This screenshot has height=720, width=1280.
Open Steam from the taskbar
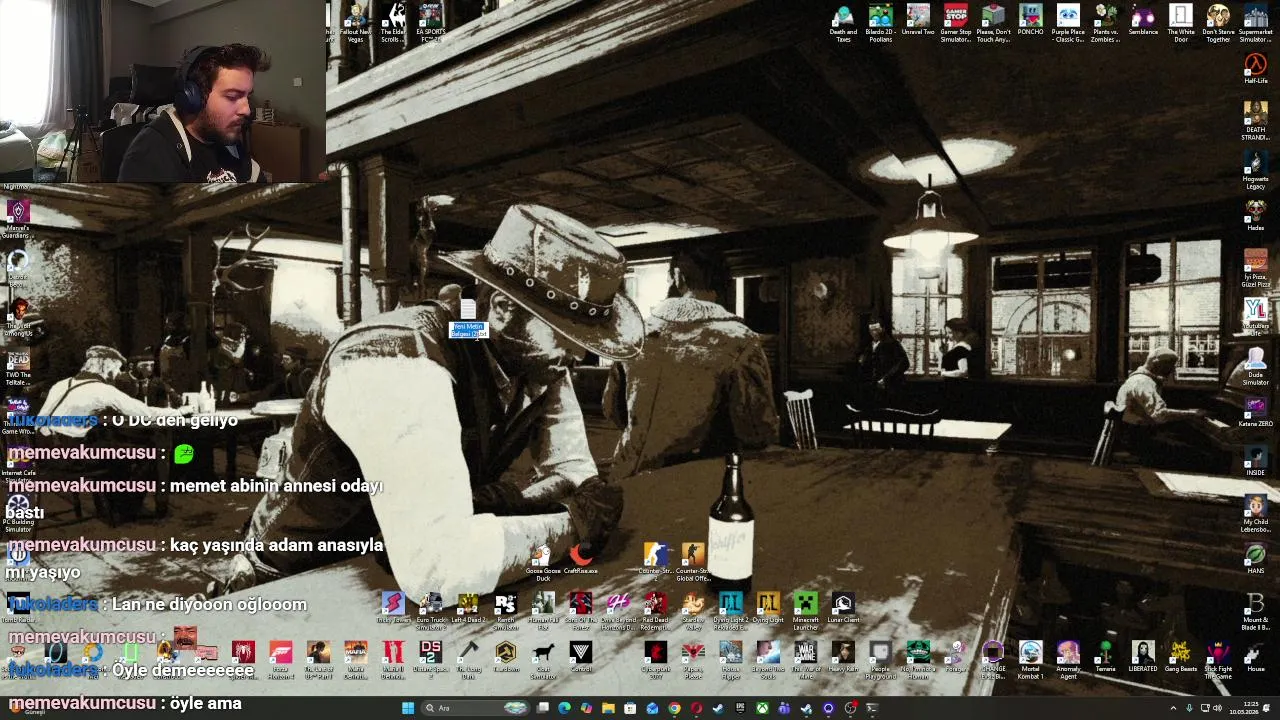[718, 709]
